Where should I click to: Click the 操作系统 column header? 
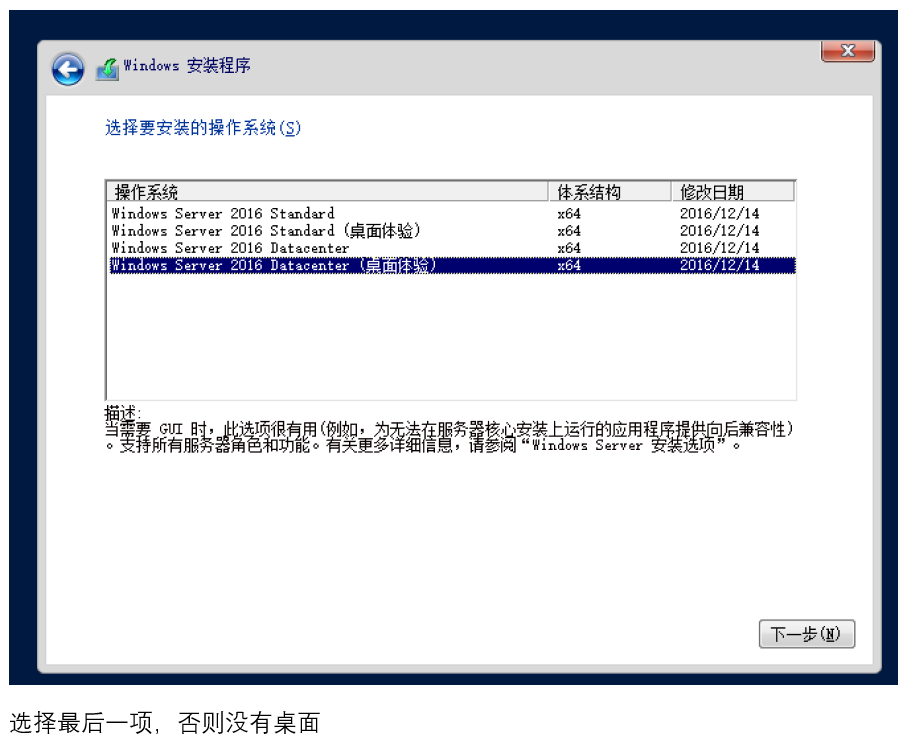(x=328, y=191)
